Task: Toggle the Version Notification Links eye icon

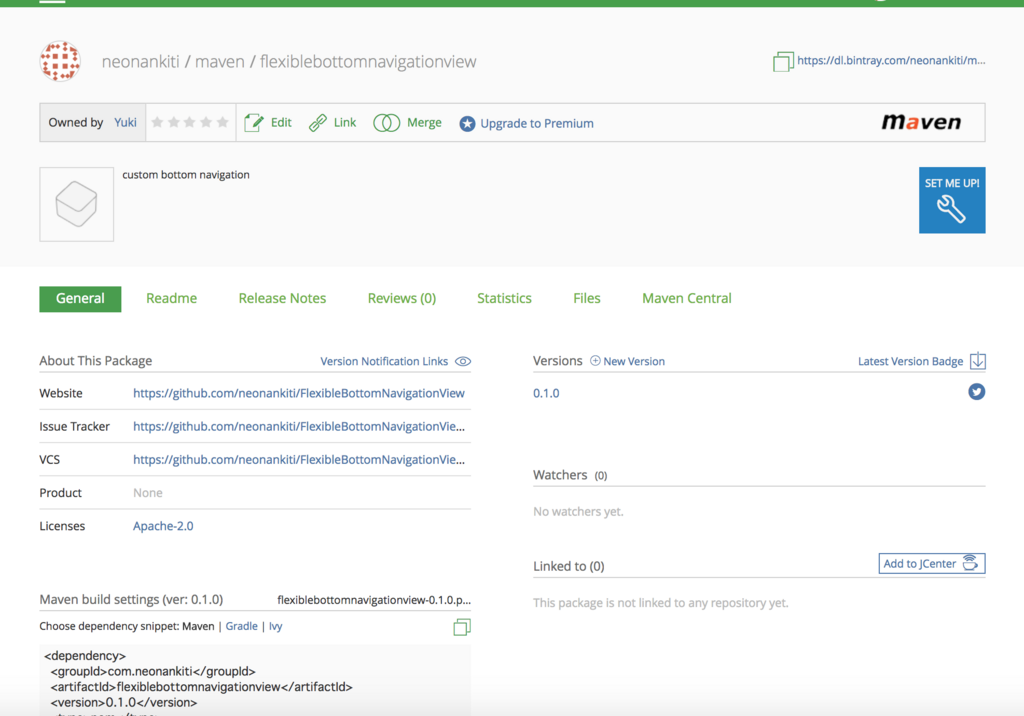Action: tap(463, 361)
